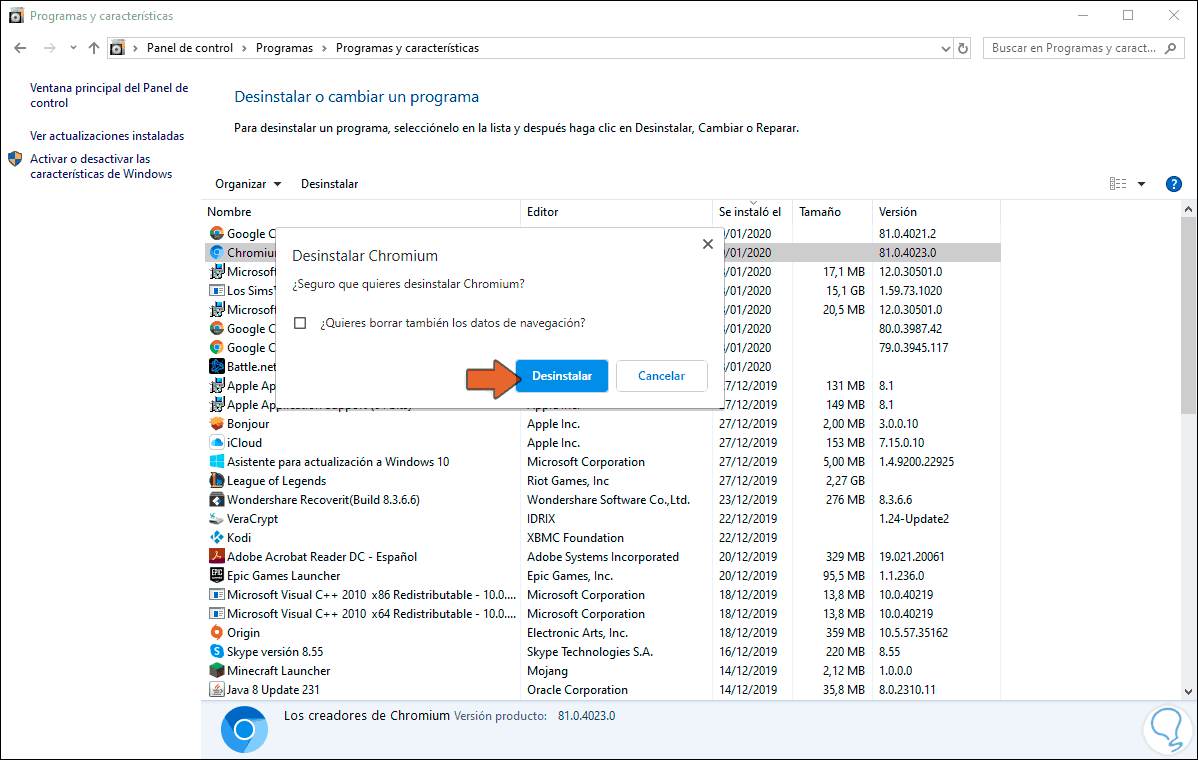
Task: Click the search magnifier icon
Action: pos(1170,48)
